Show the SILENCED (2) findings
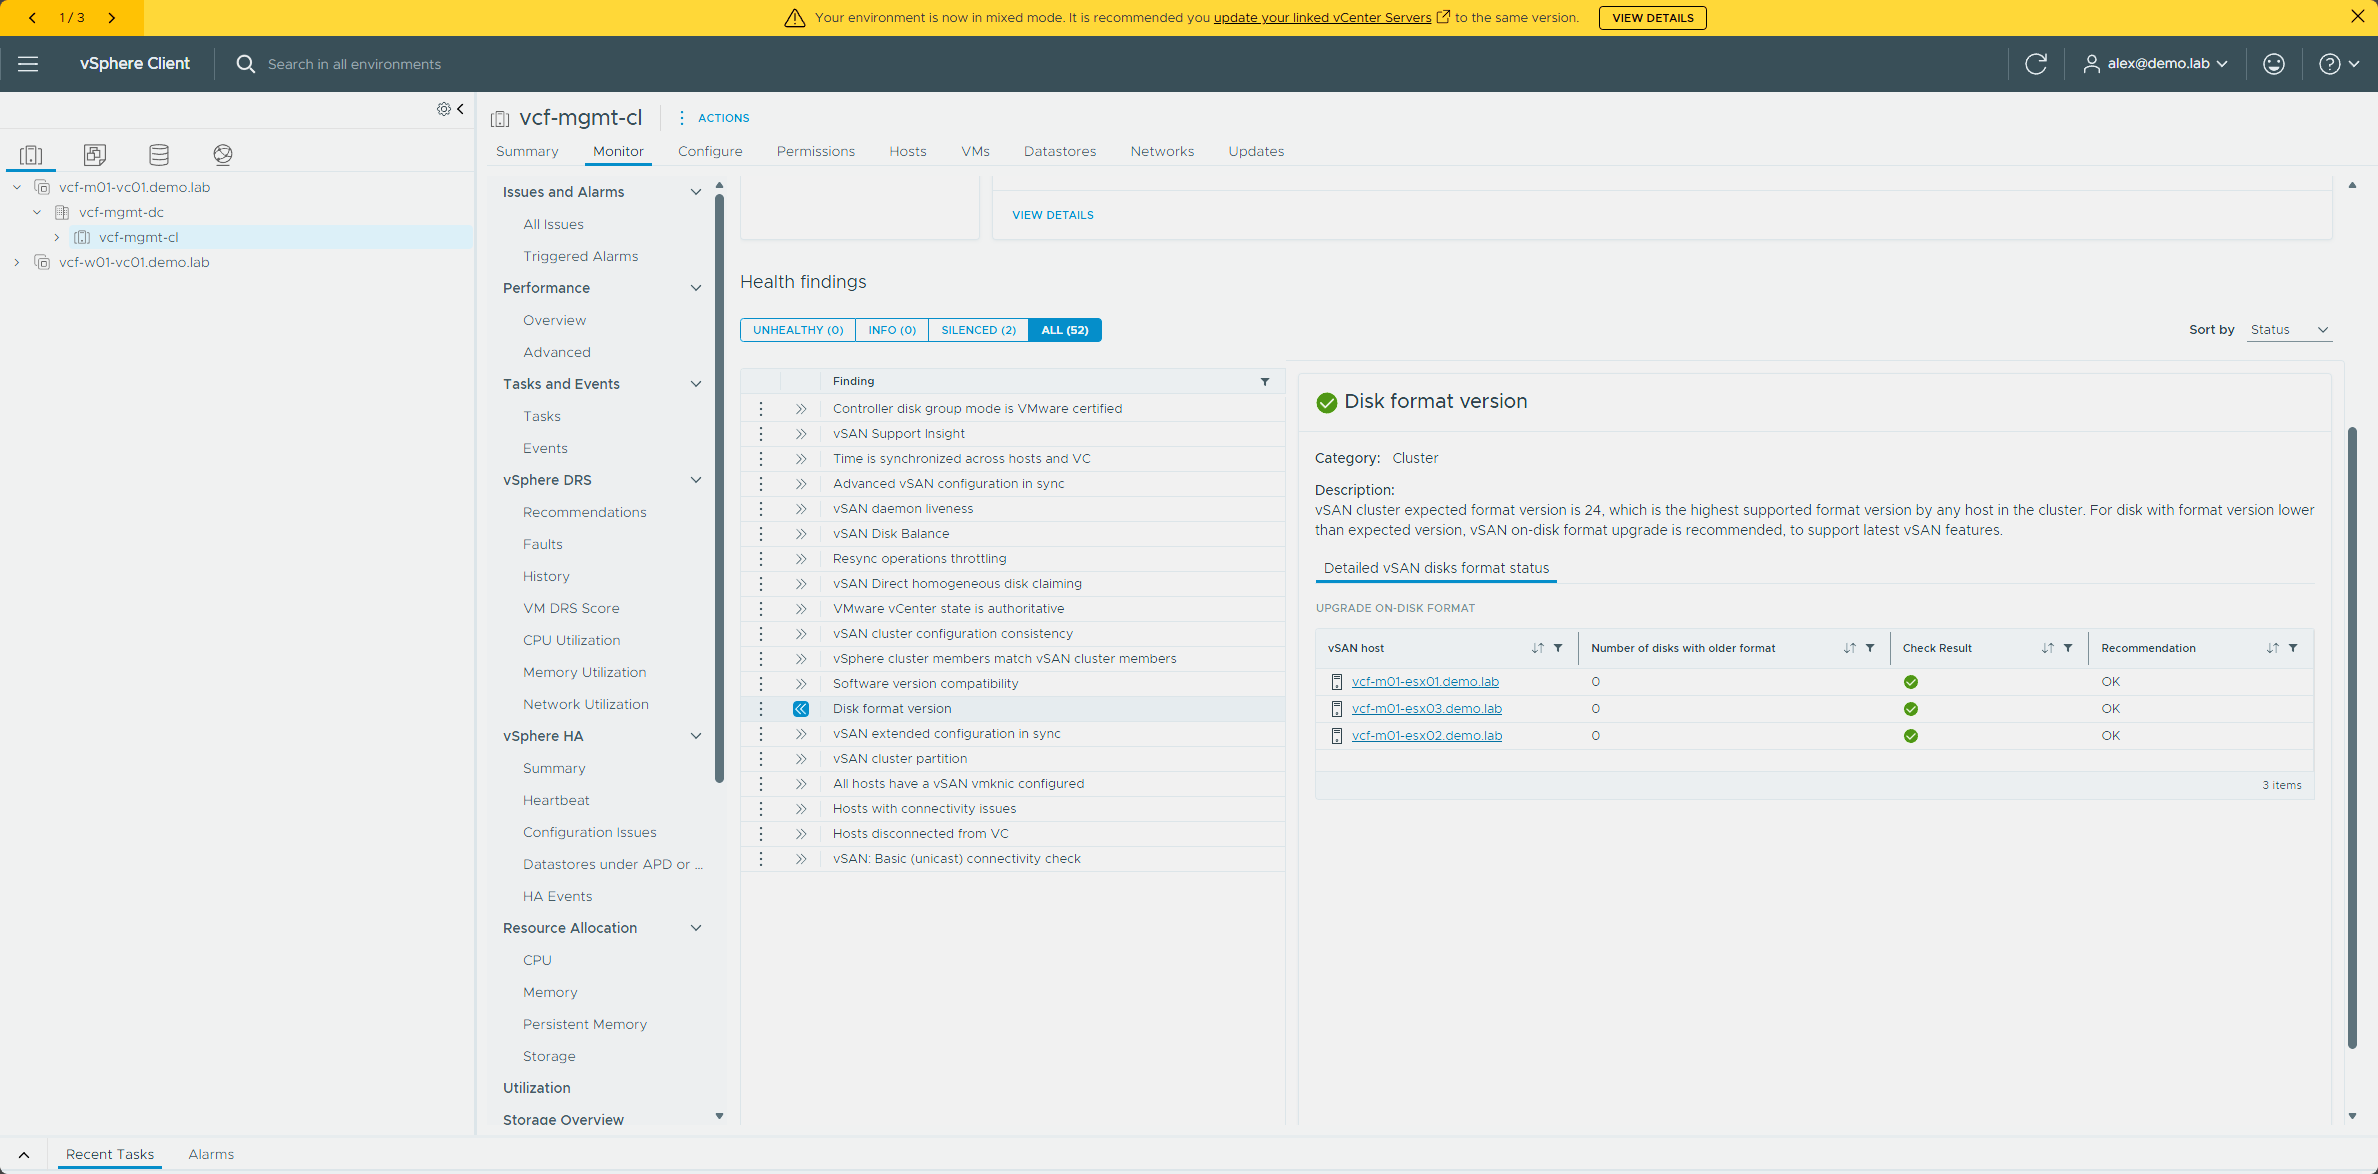 click(978, 330)
